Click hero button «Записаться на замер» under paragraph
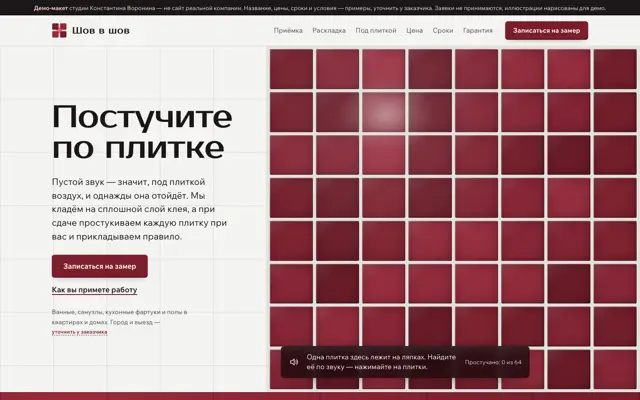Screen dimensions: 640x400 tap(100, 266)
